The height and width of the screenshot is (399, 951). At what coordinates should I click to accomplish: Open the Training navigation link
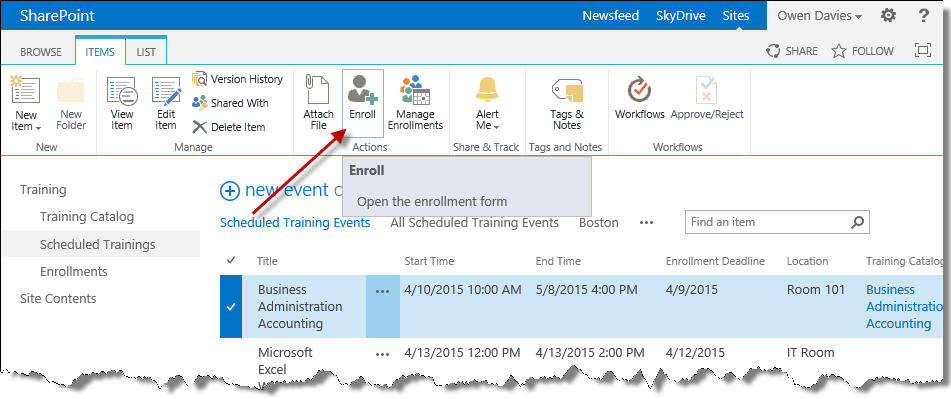tap(43, 190)
